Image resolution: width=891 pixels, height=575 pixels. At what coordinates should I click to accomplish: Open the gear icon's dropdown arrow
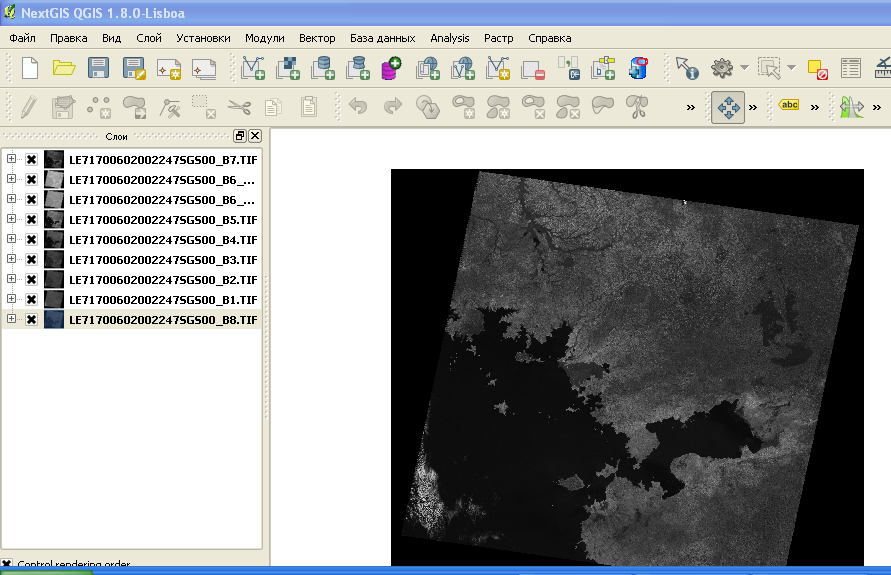click(x=744, y=68)
